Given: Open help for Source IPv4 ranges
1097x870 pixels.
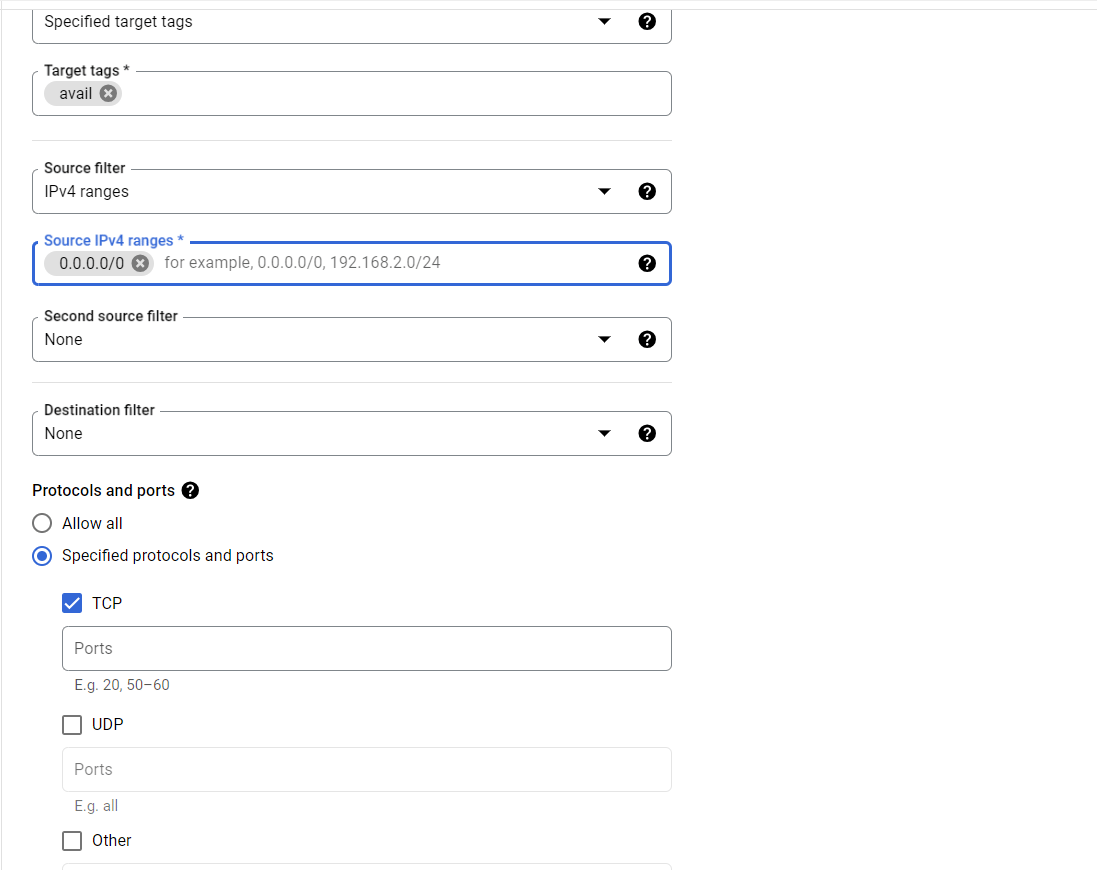Looking at the screenshot, I should click(x=647, y=263).
